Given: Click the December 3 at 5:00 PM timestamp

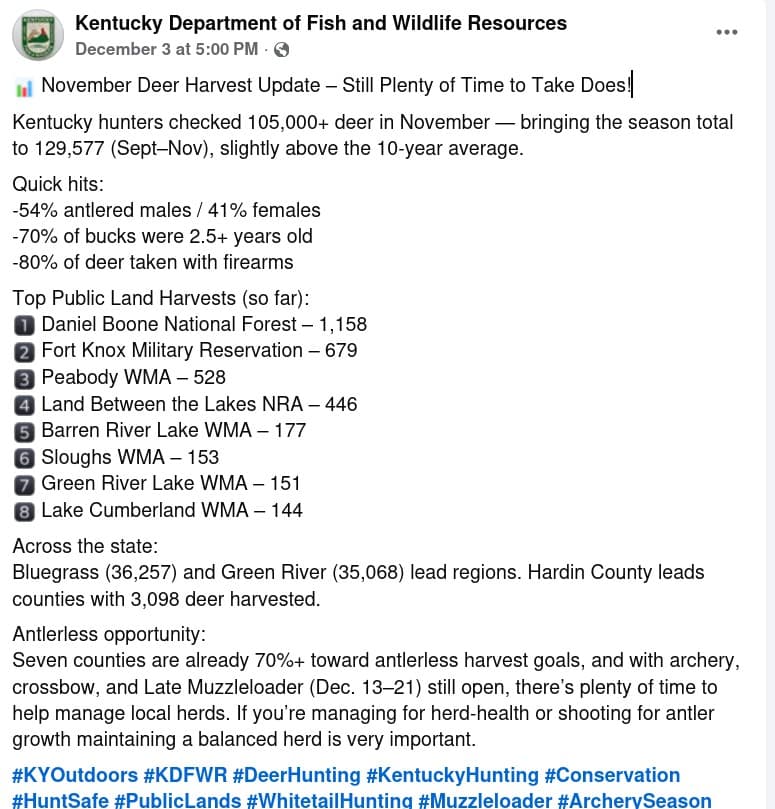Looking at the screenshot, I should pyautogui.click(x=166, y=49).
